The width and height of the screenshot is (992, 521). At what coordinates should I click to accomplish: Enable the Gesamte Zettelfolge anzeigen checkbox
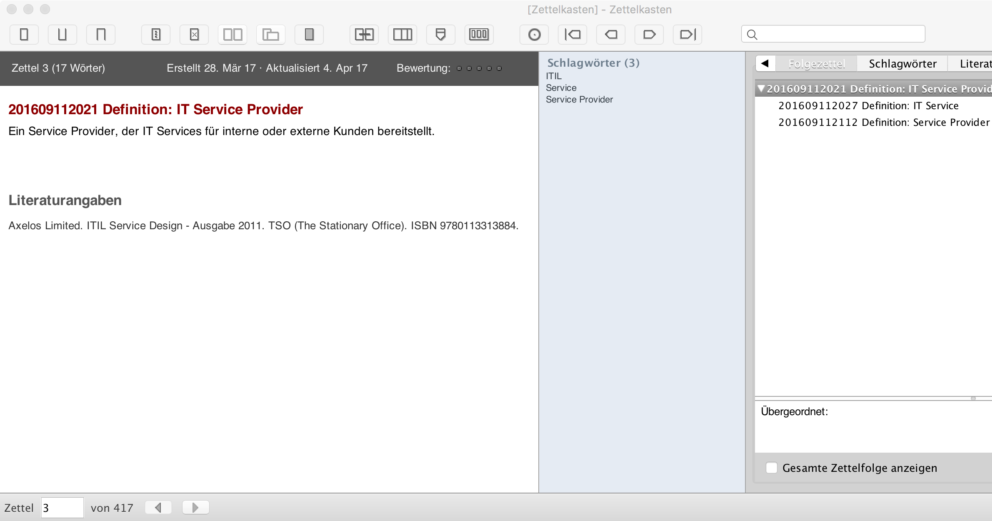771,468
